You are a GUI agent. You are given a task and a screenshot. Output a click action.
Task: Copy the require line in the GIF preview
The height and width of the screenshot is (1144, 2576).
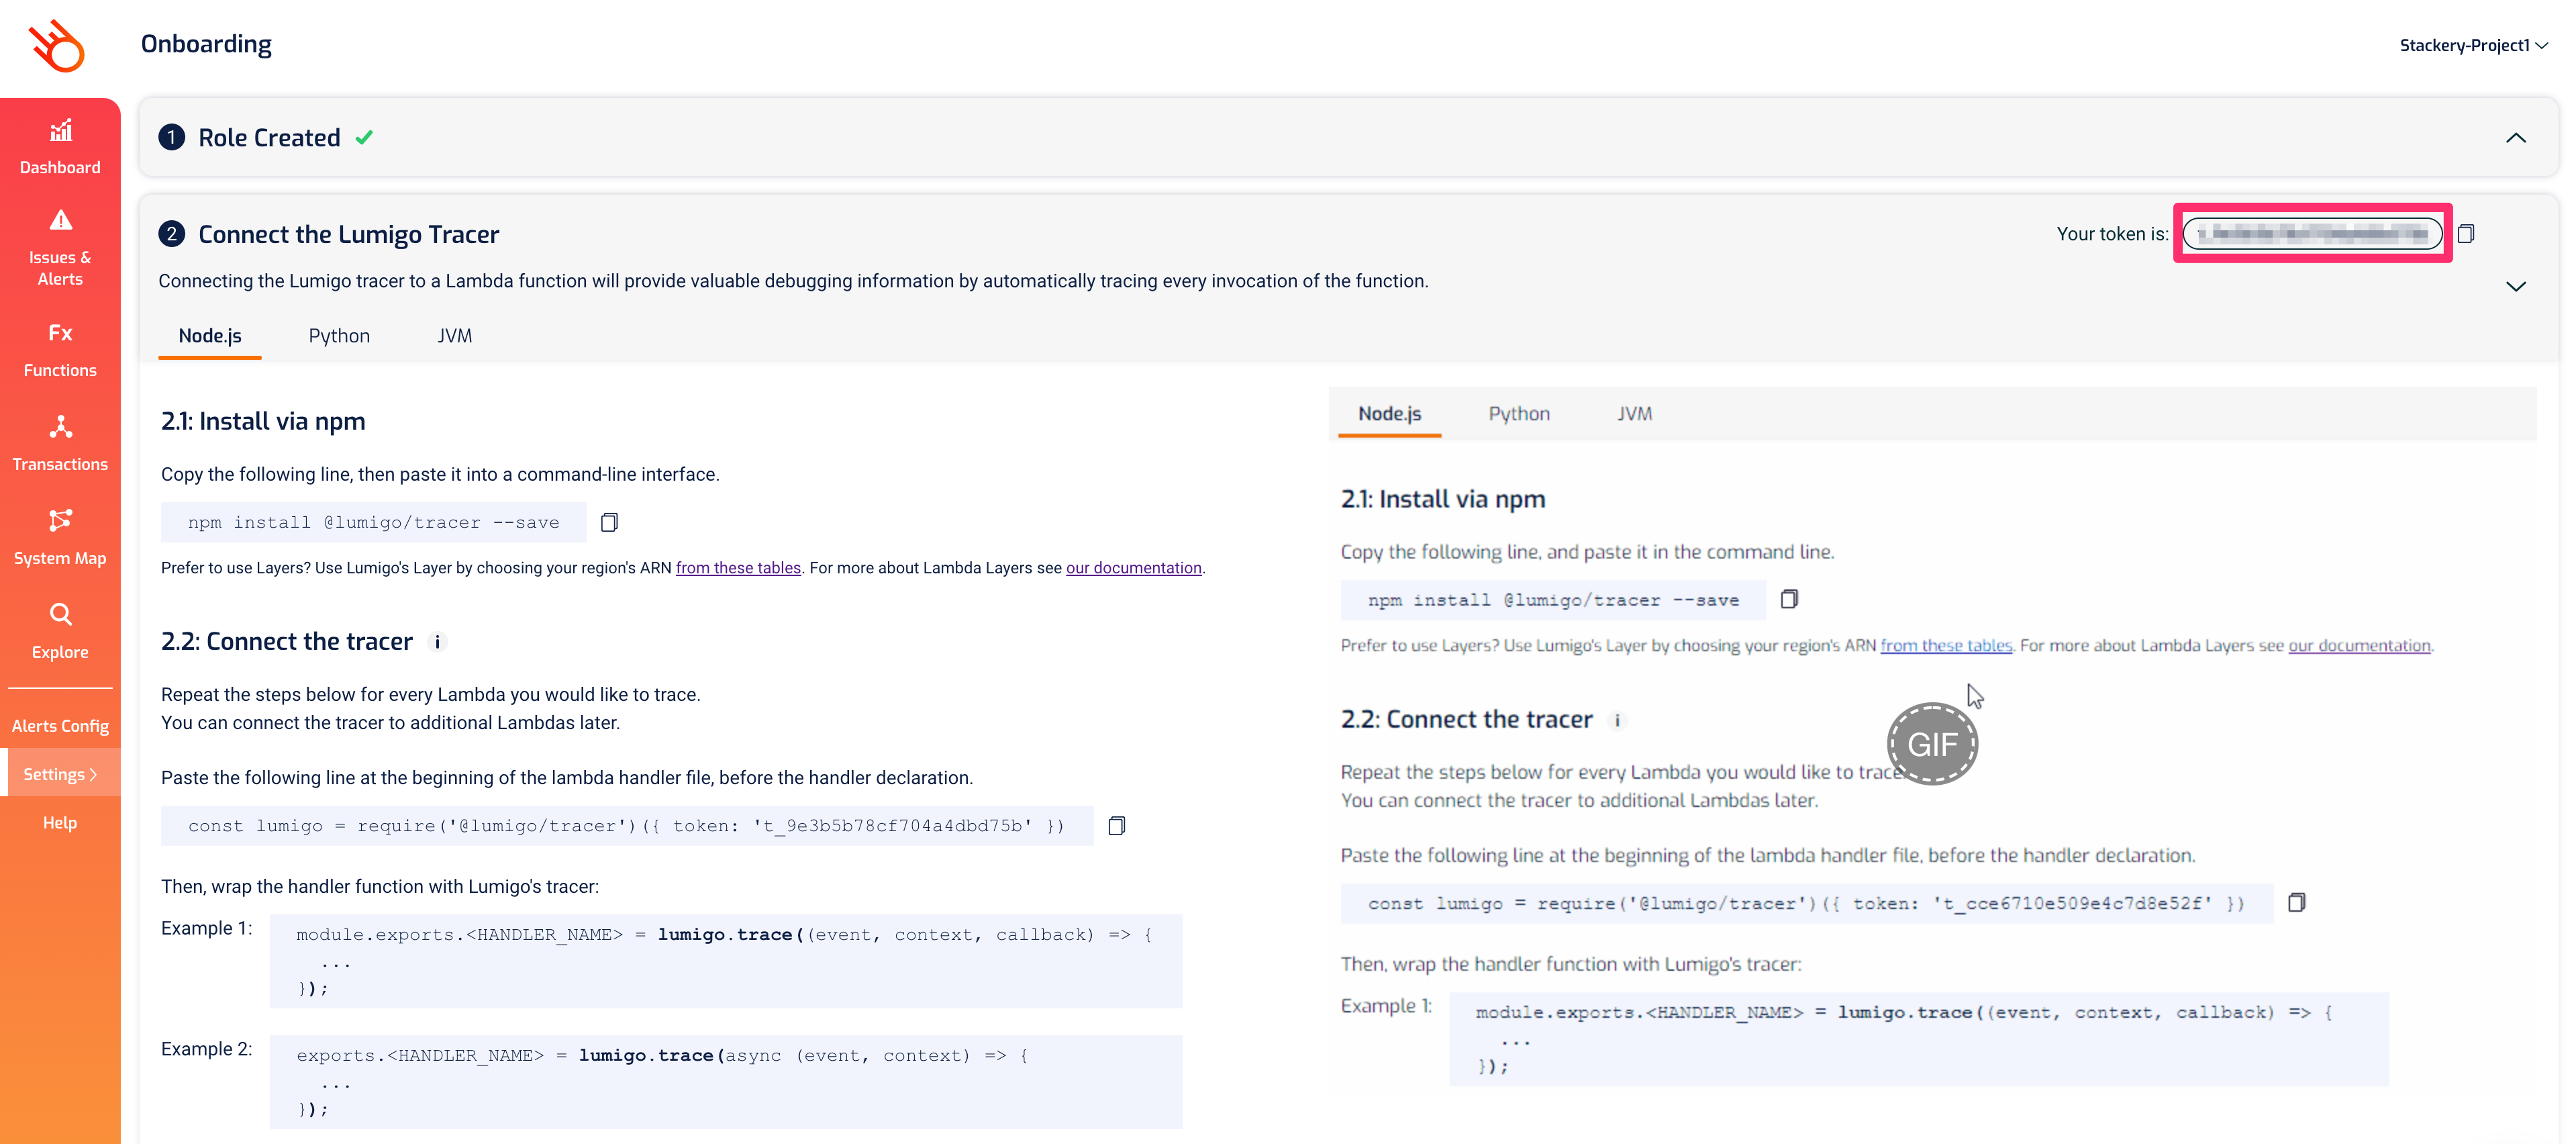point(2297,903)
